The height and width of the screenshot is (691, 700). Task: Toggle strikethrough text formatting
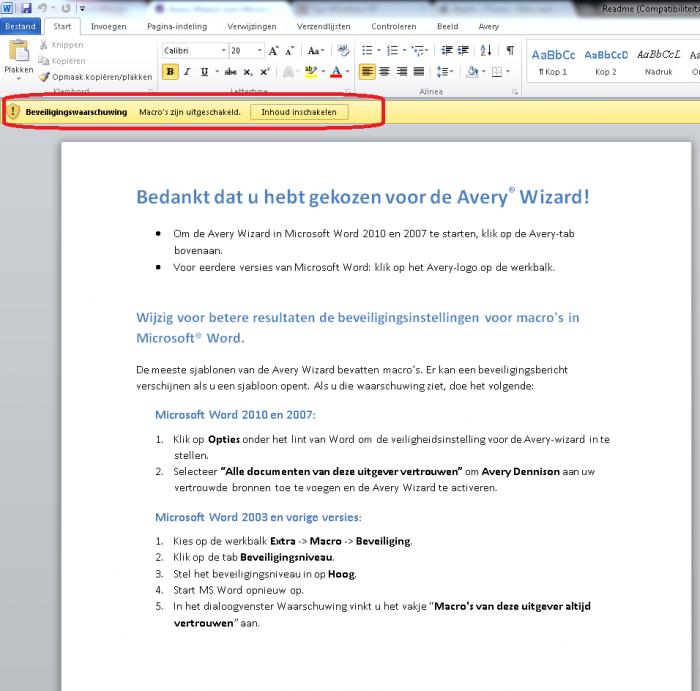[231, 72]
